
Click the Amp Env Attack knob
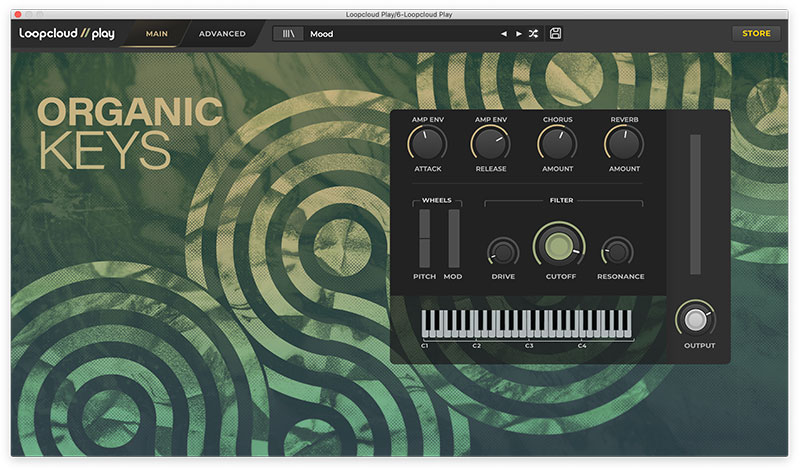coord(427,145)
